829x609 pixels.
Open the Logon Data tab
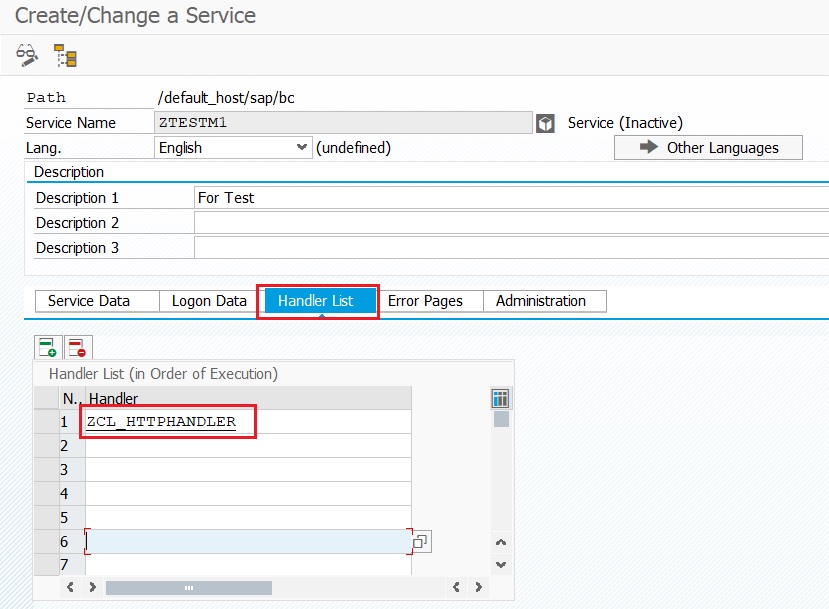209,301
